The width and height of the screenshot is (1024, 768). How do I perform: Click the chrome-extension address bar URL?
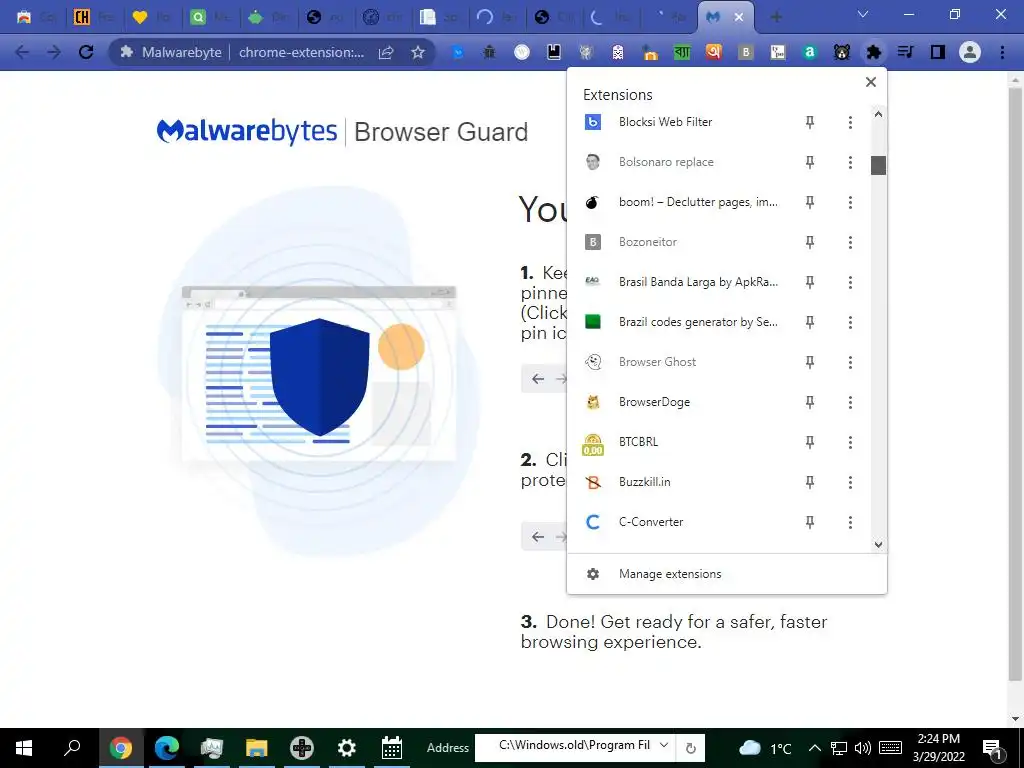302,52
